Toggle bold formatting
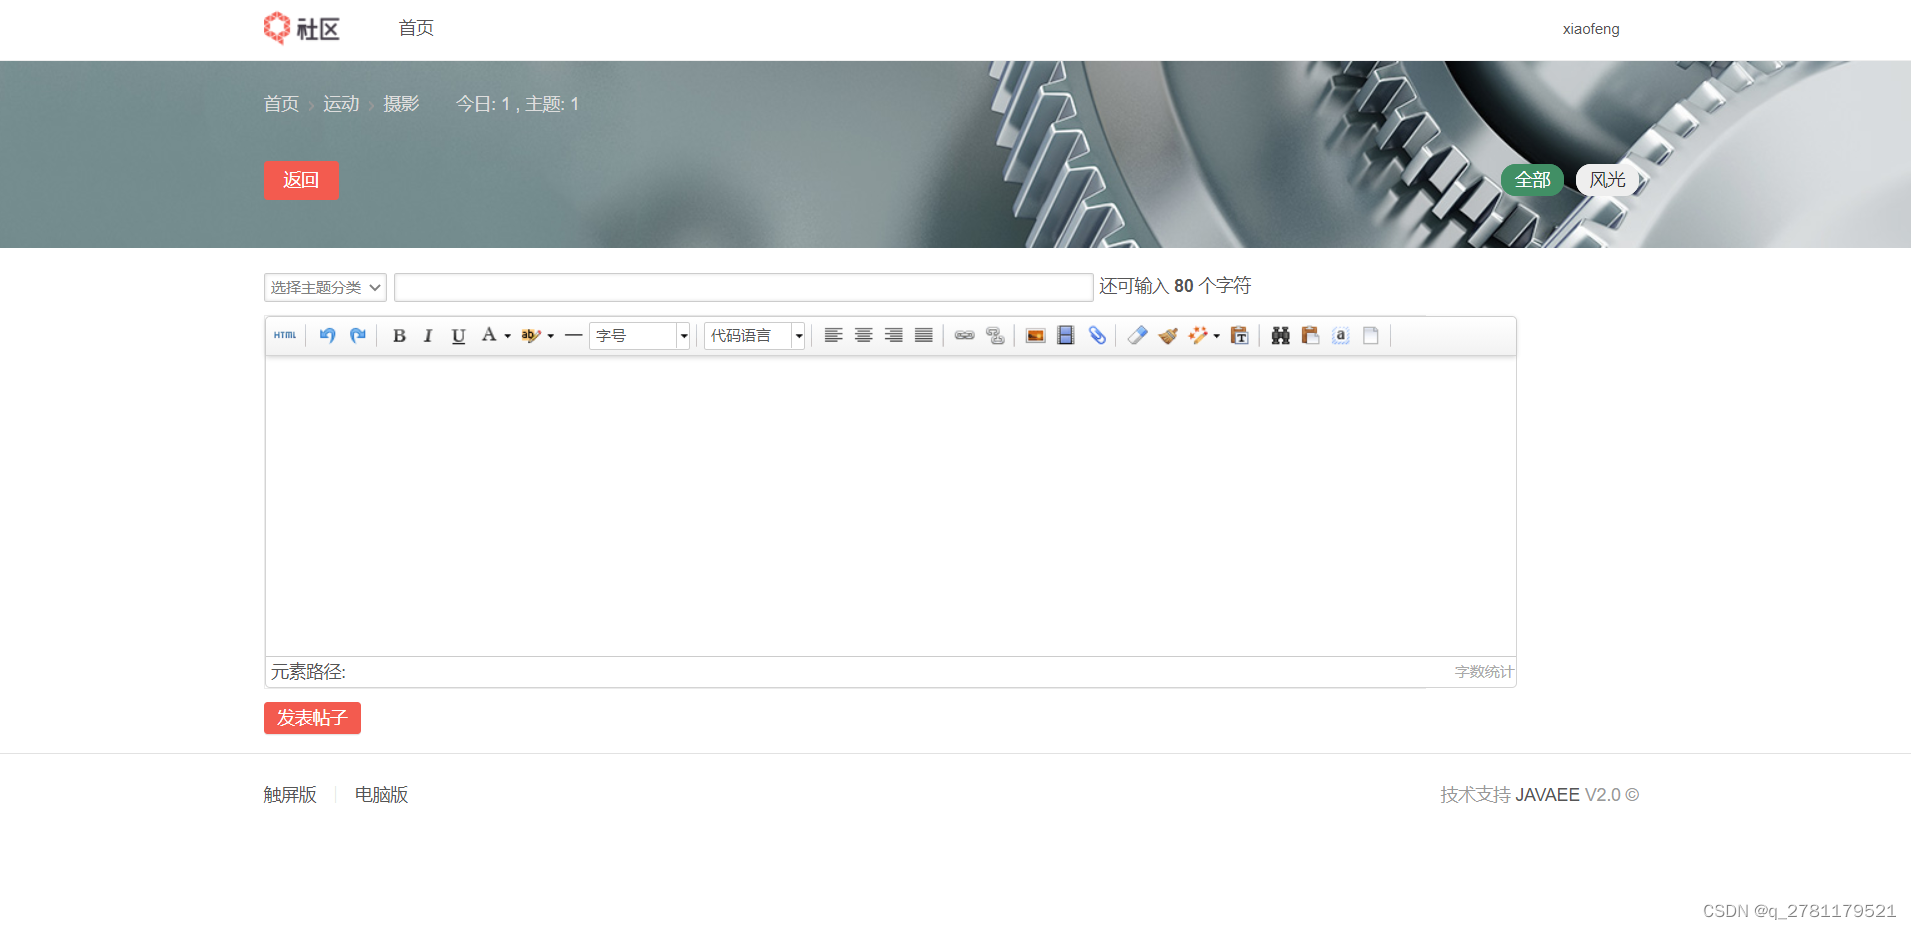This screenshot has height=929, width=1911. click(399, 336)
